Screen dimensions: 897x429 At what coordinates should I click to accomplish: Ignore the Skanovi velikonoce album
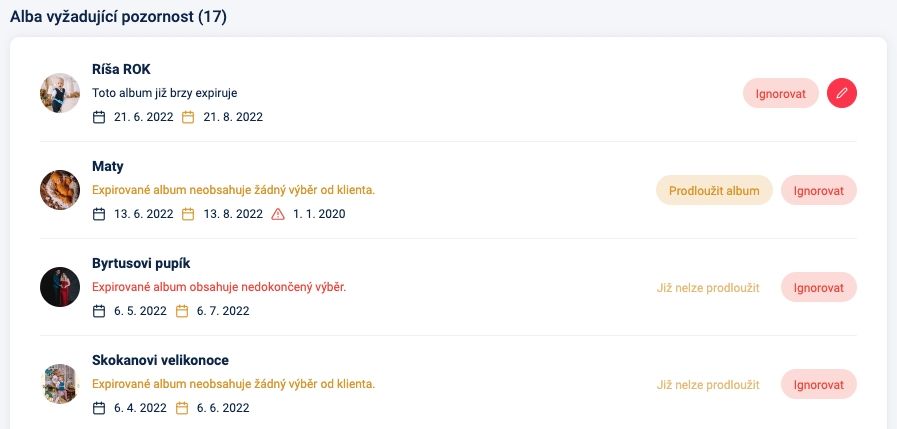coord(818,384)
